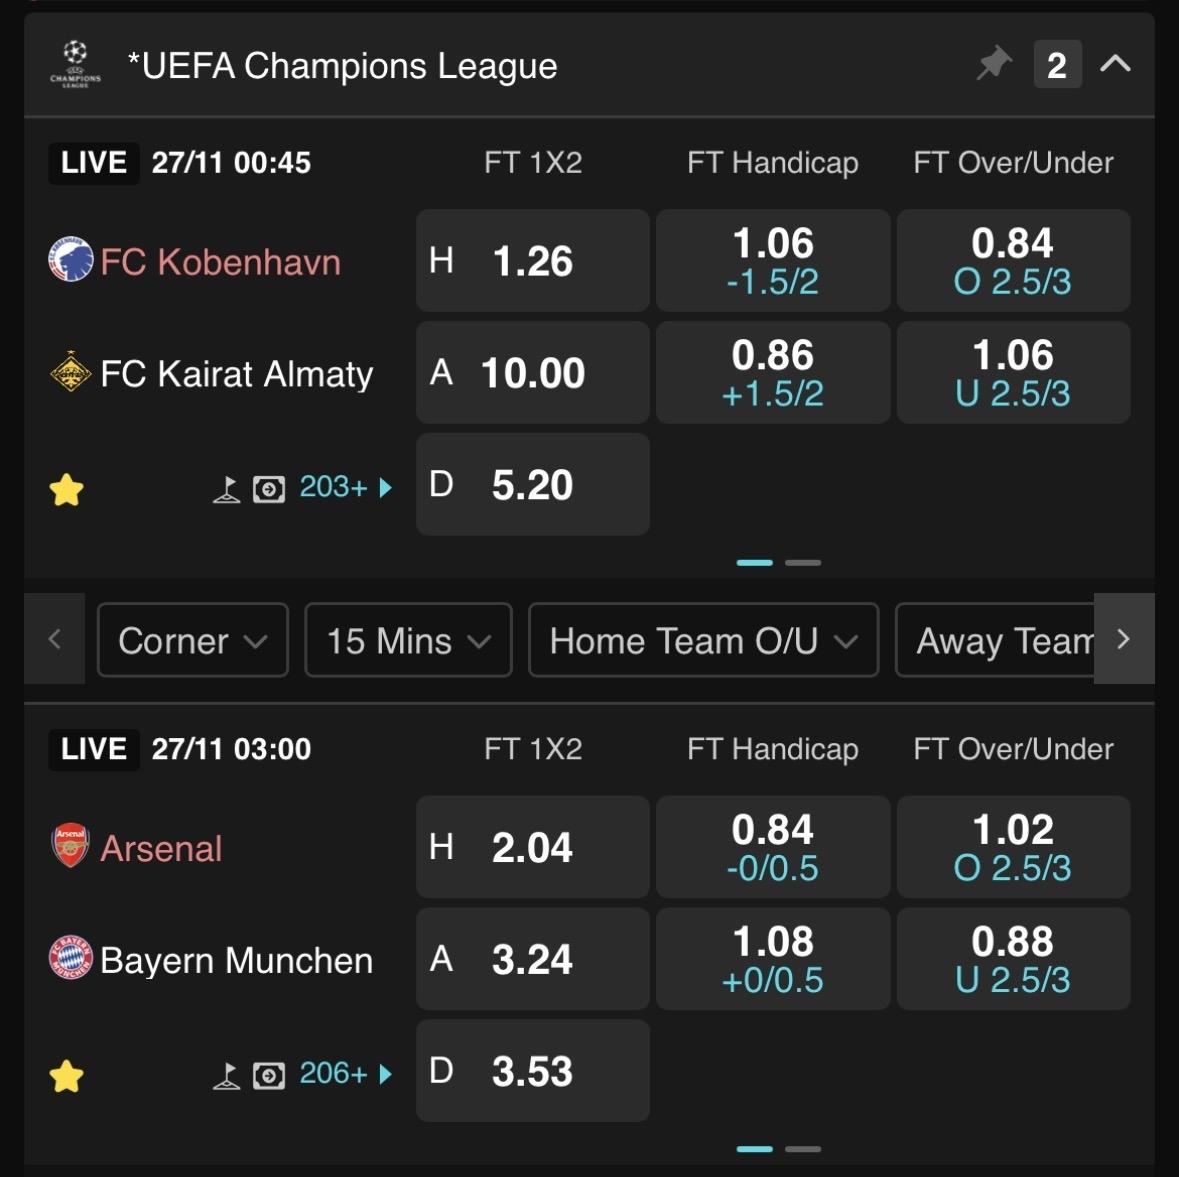Select Arsenal home win odds 2.04
The width and height of the screenshot is (1179, 1177).
click(x=532, y=847)
